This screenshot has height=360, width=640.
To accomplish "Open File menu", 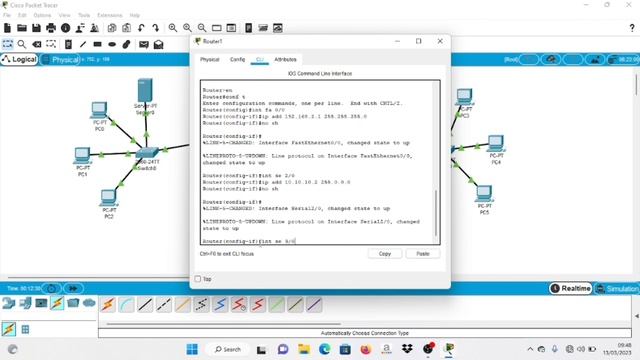I will pyautogui.click(x=7, y=15).
